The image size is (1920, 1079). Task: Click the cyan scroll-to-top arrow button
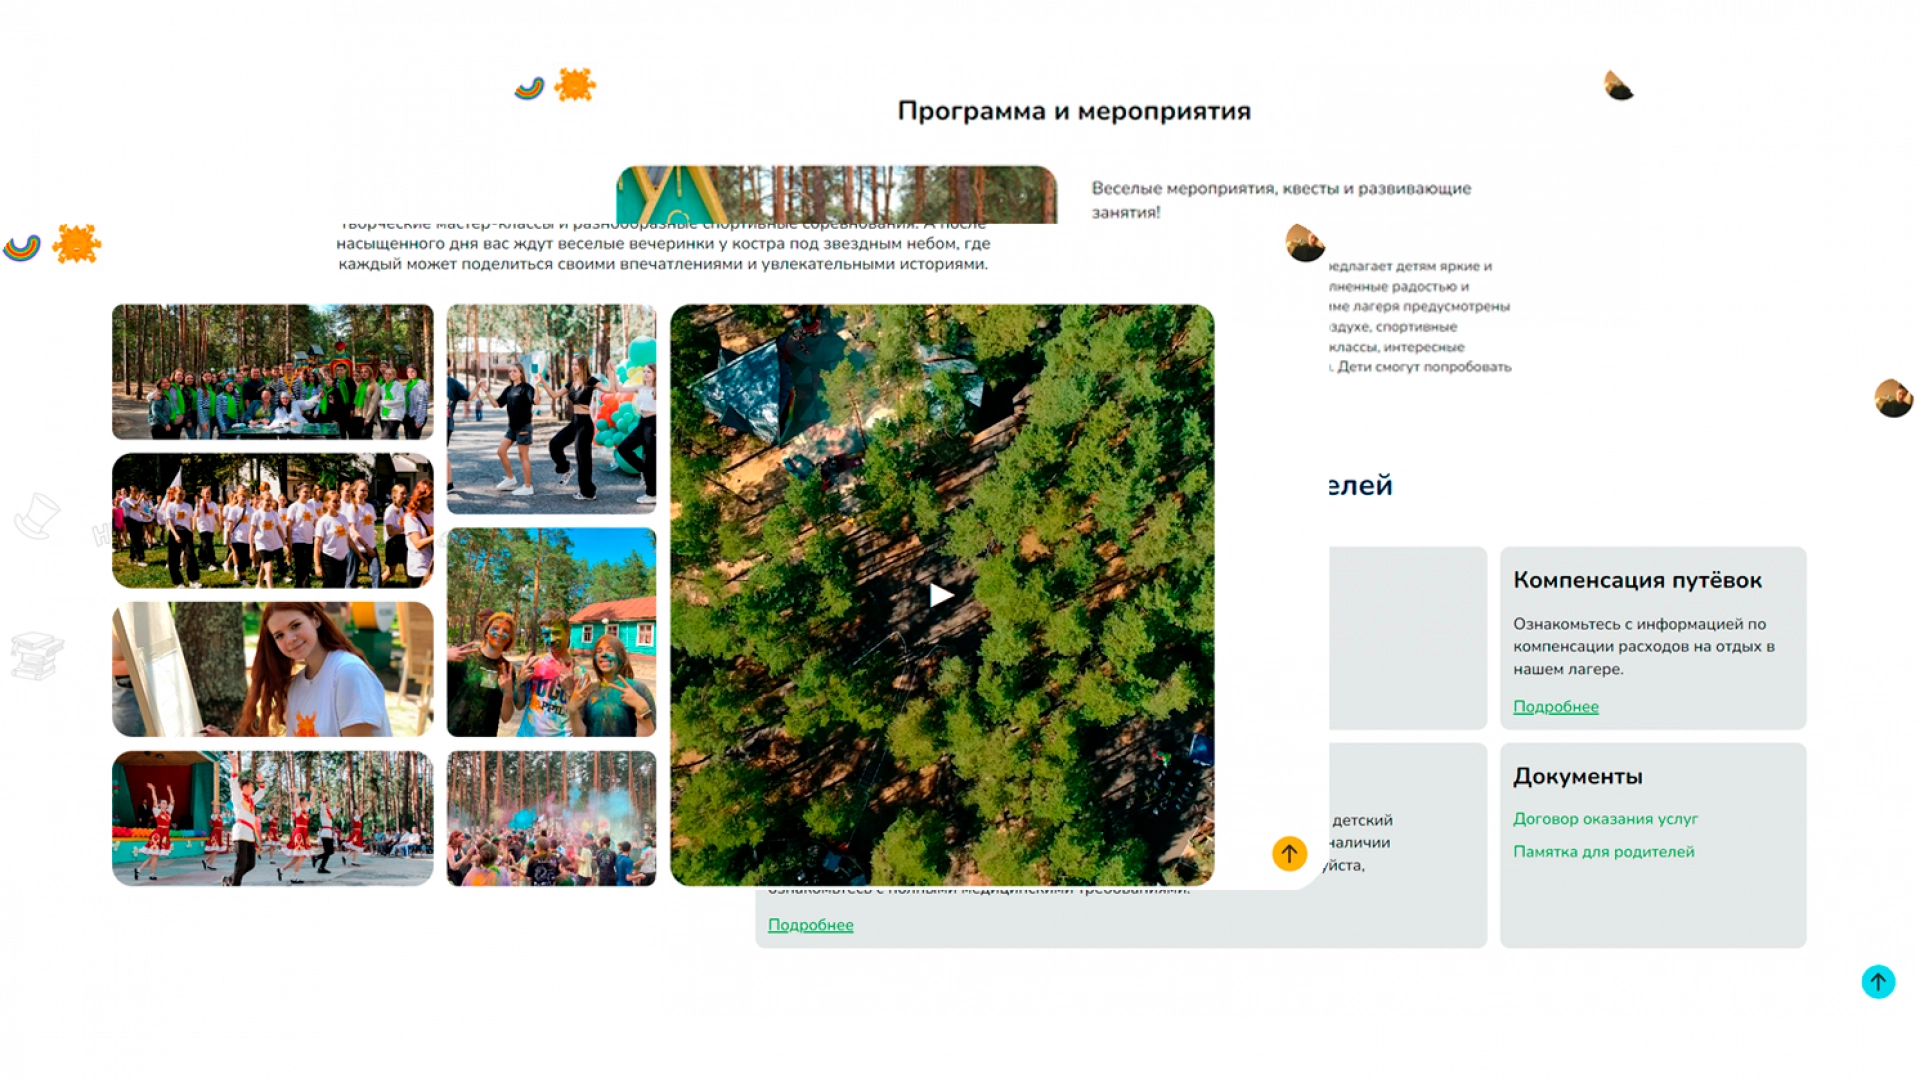[1878, 981]
